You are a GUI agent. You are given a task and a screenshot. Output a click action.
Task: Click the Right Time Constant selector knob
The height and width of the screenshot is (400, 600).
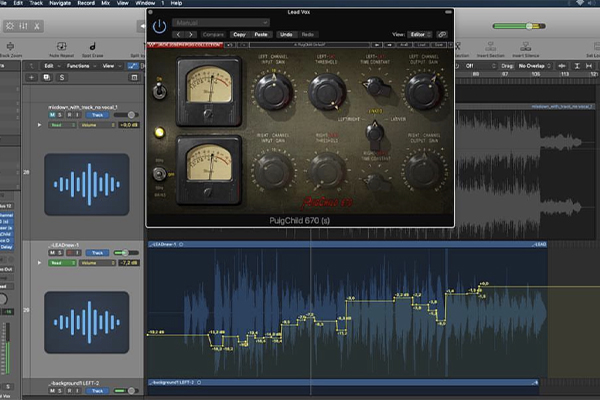point(376,181)
